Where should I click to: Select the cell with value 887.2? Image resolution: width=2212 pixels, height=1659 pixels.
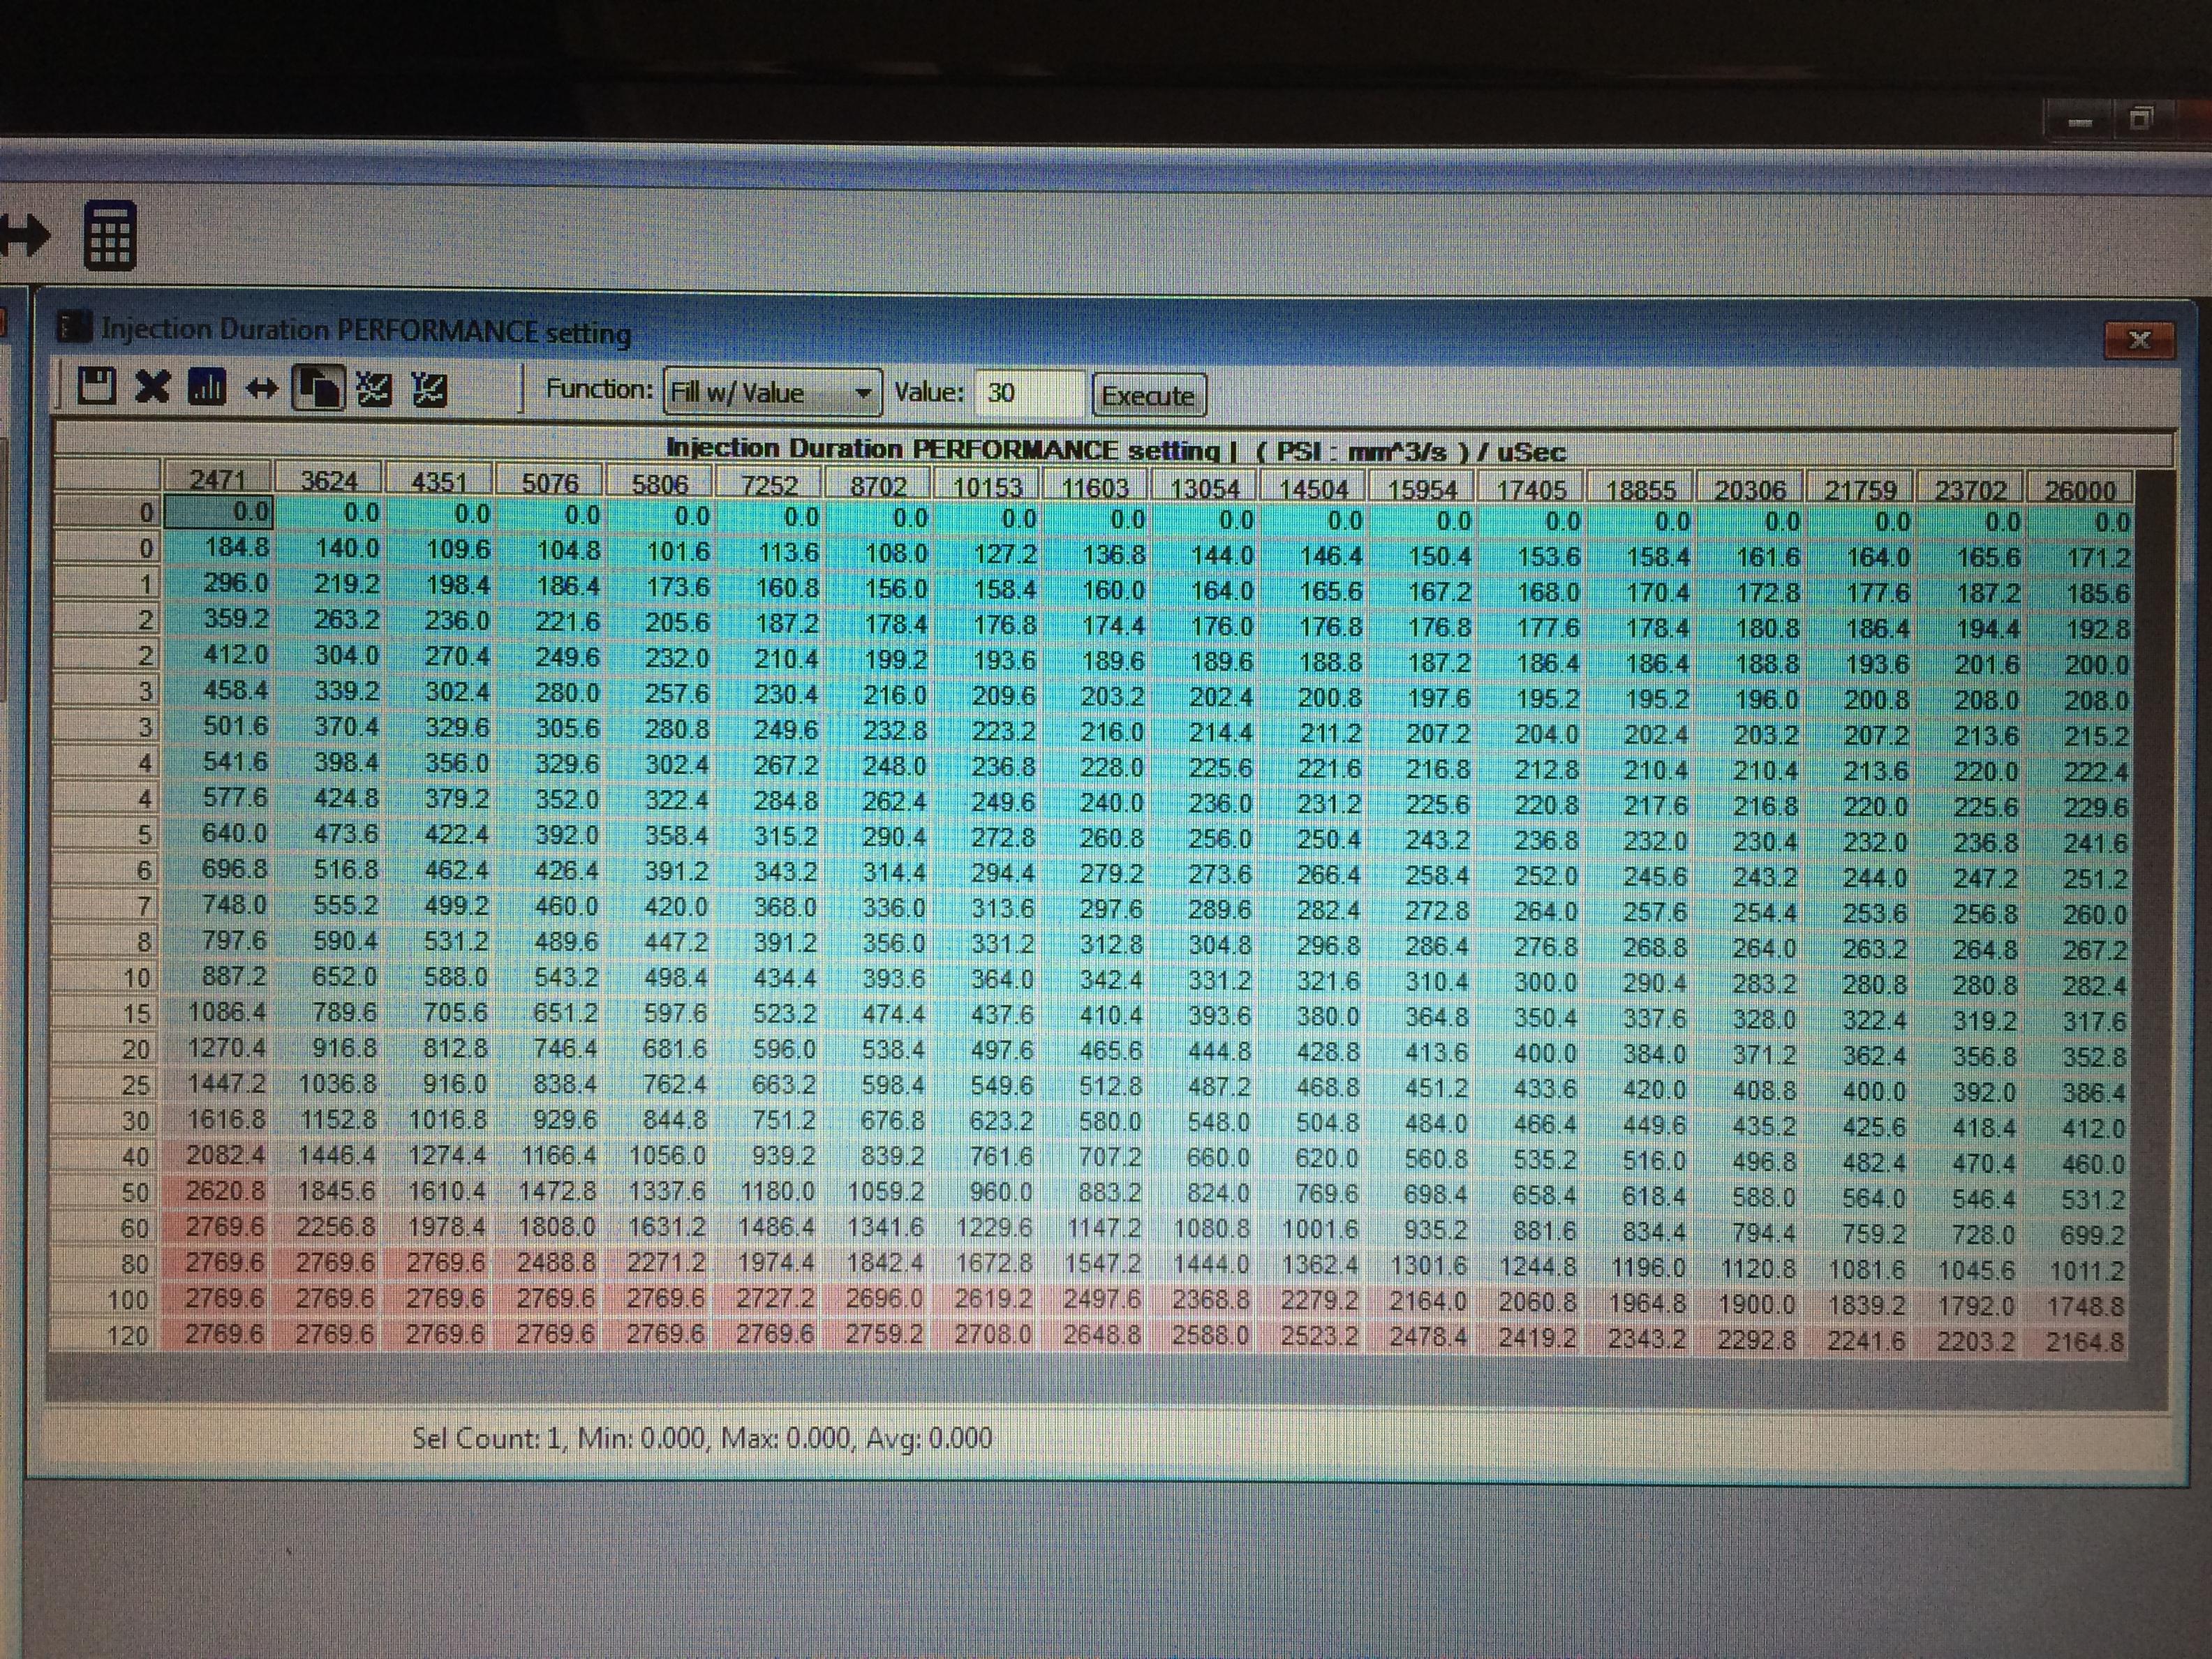click(218, 976)
